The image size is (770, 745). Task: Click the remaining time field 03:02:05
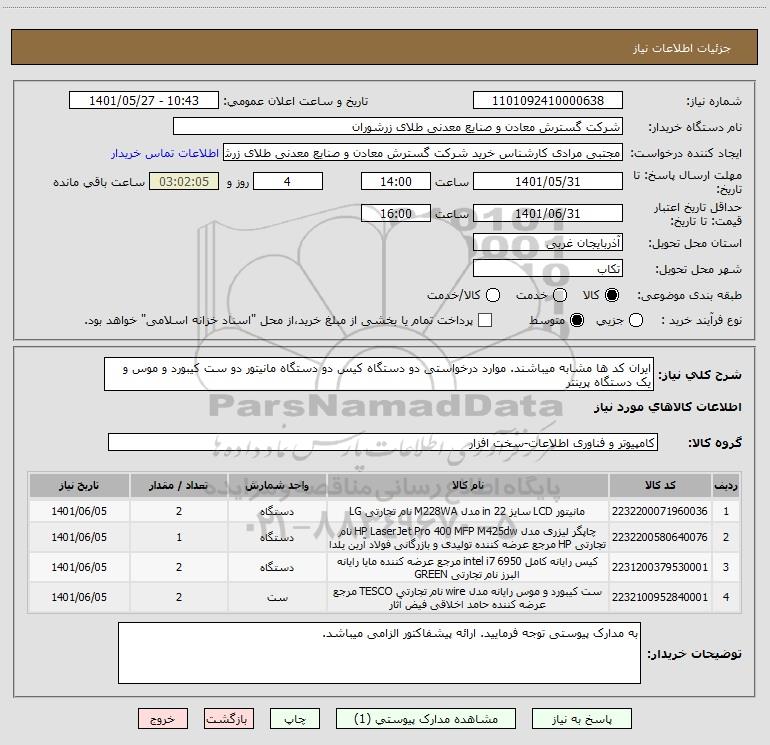(184, 181)
